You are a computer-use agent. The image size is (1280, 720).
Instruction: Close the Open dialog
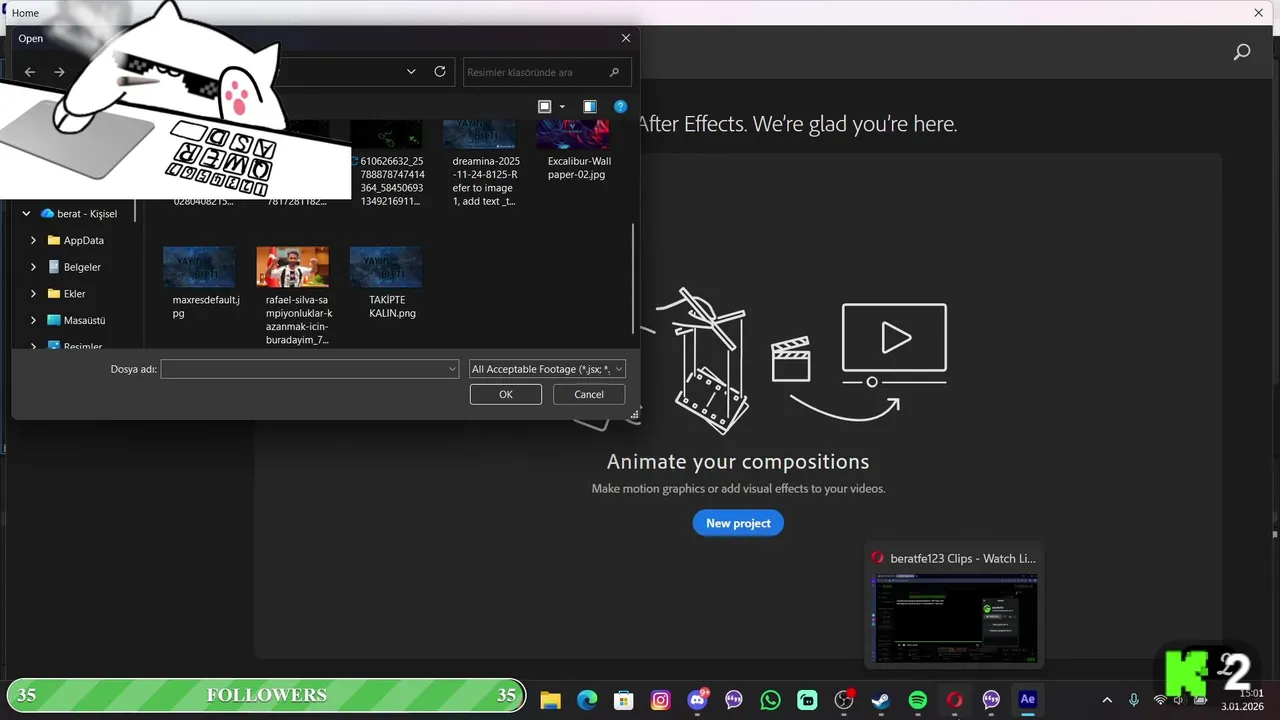coord(626,38)
